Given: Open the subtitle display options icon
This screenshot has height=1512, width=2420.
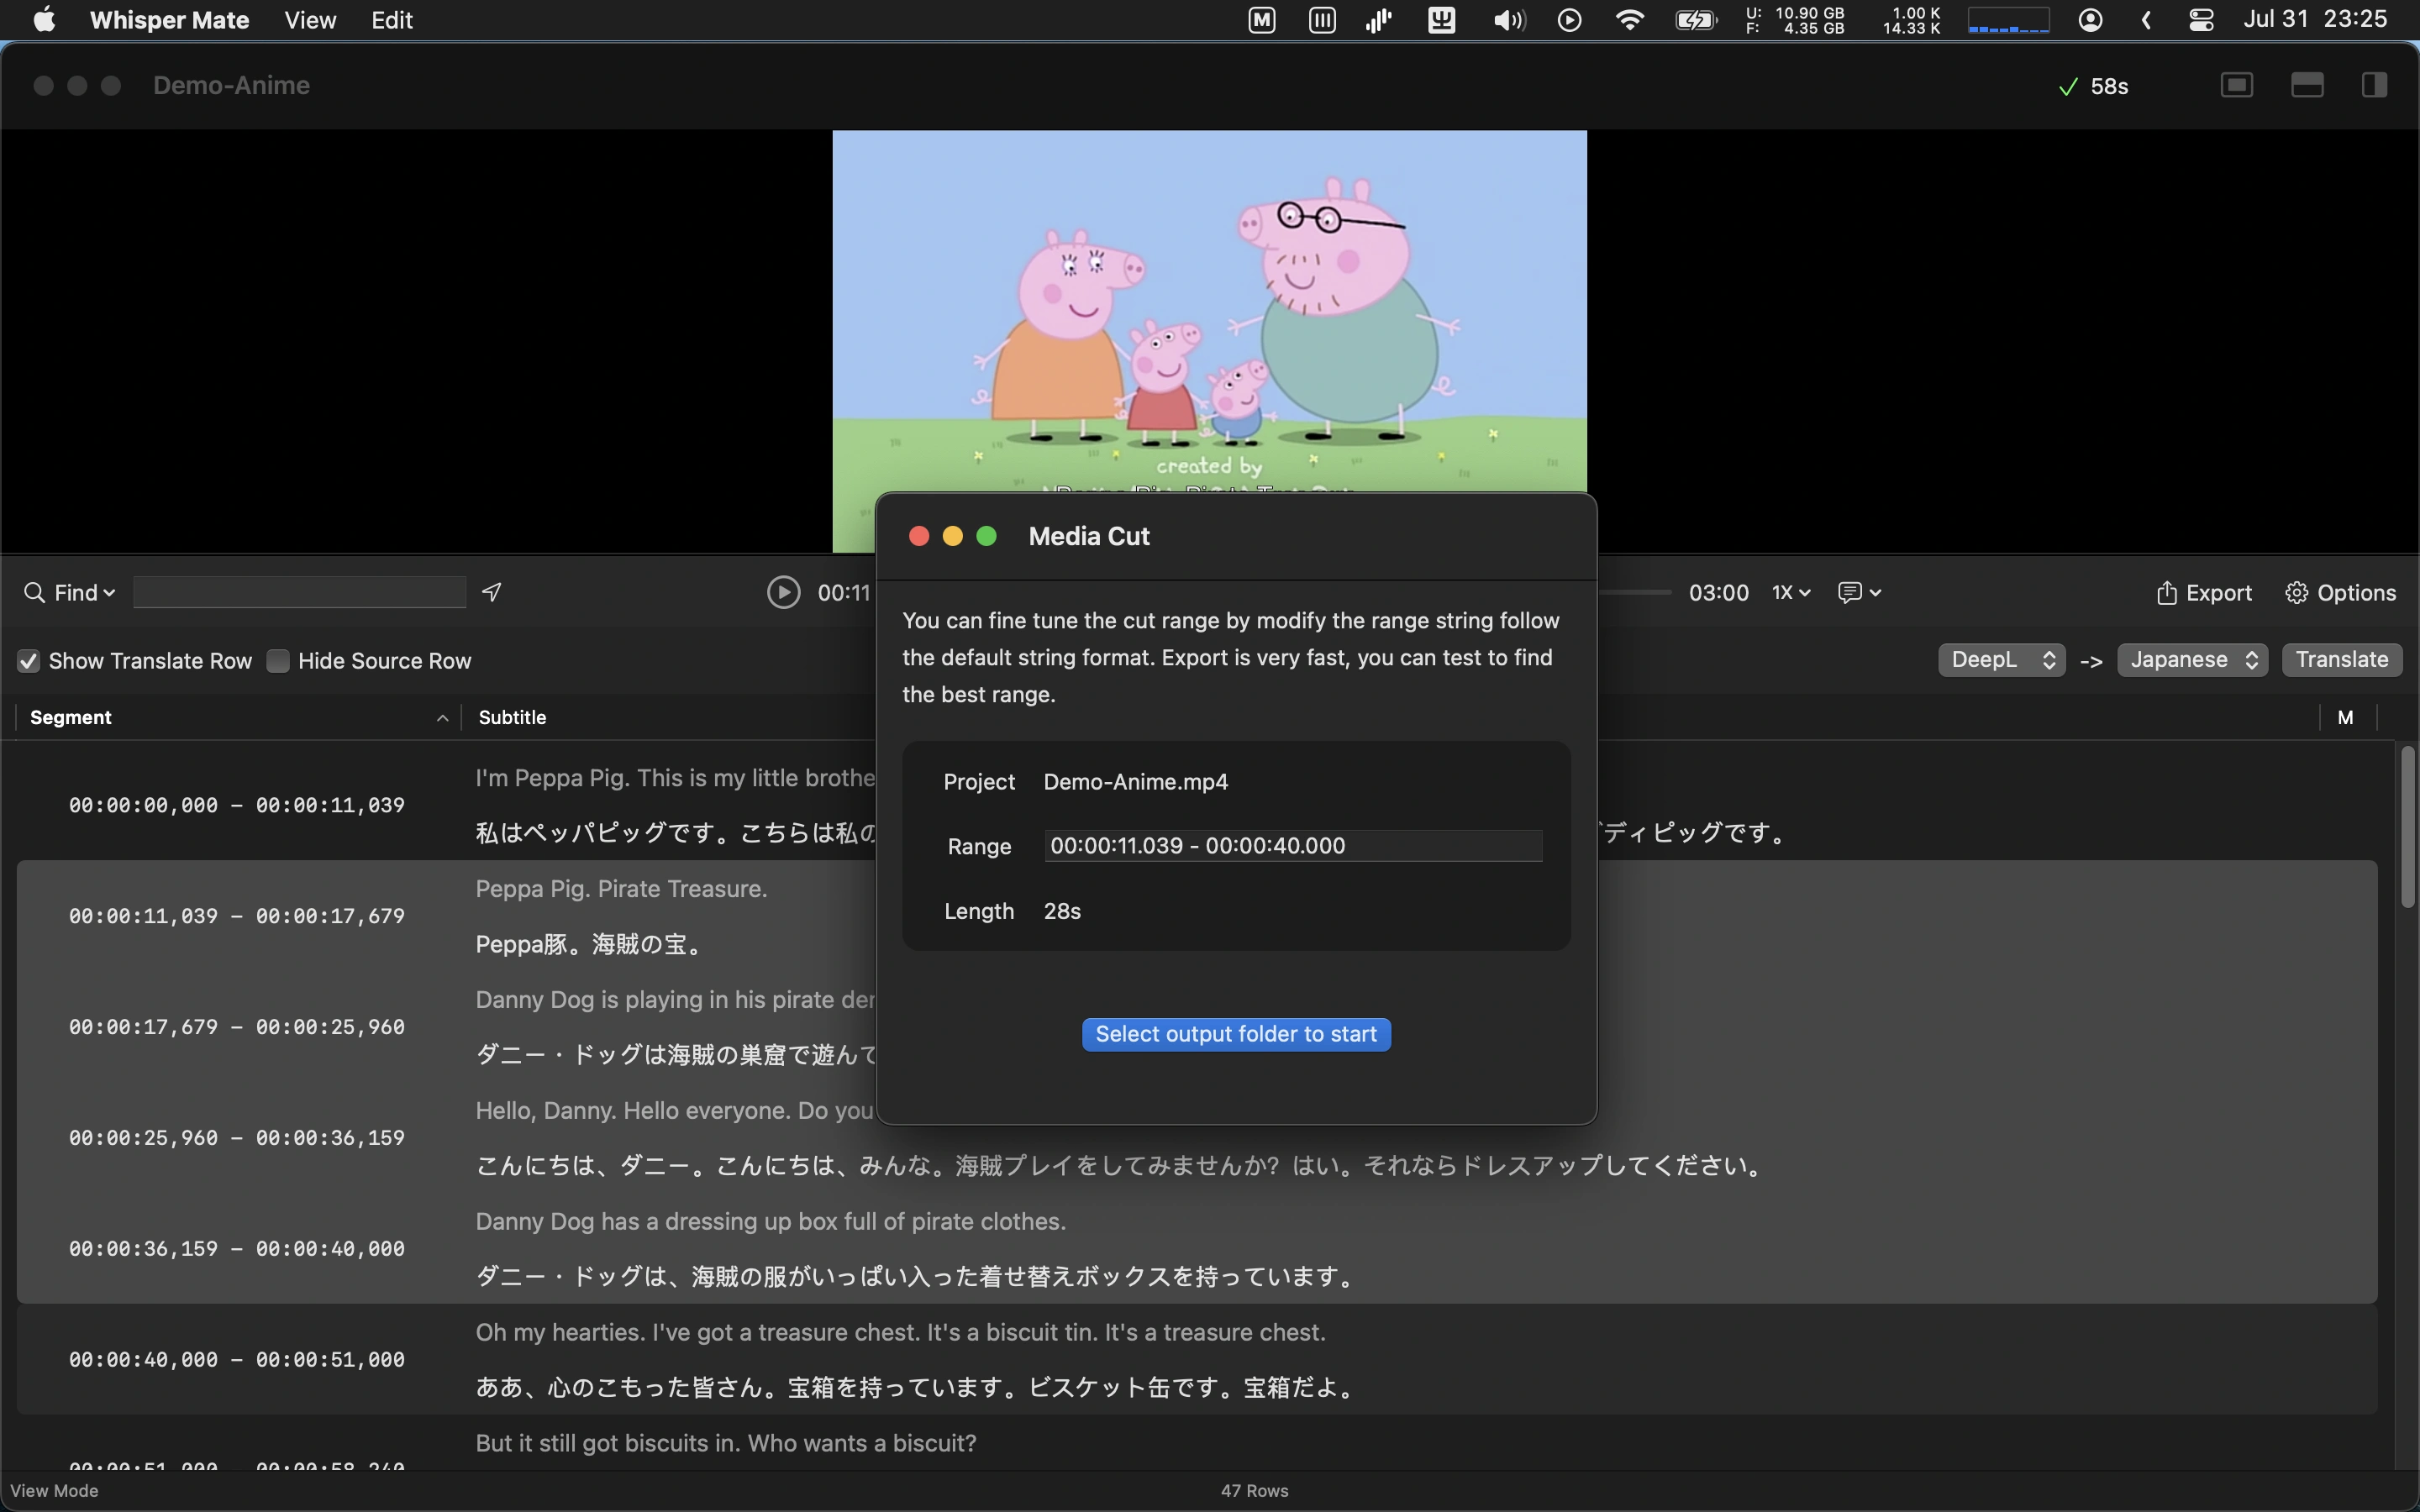Looking at the screenshot, I should pos(1859,592).
